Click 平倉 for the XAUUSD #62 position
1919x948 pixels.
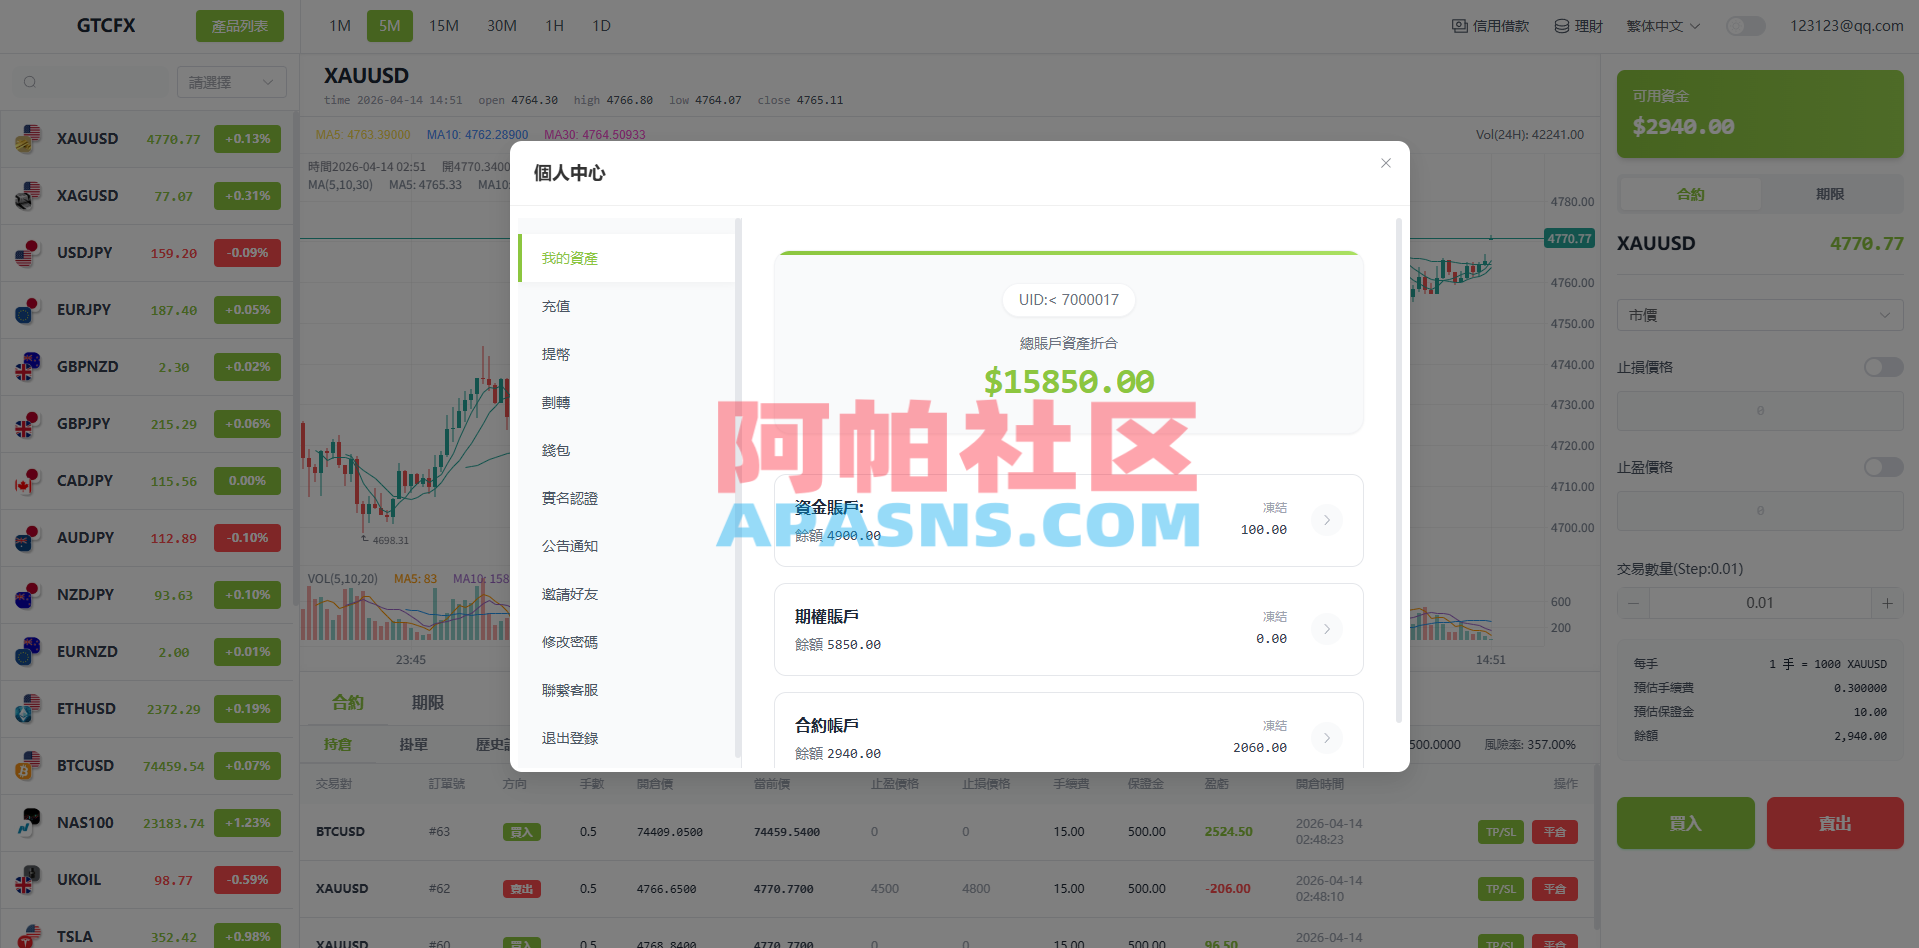1554,889
